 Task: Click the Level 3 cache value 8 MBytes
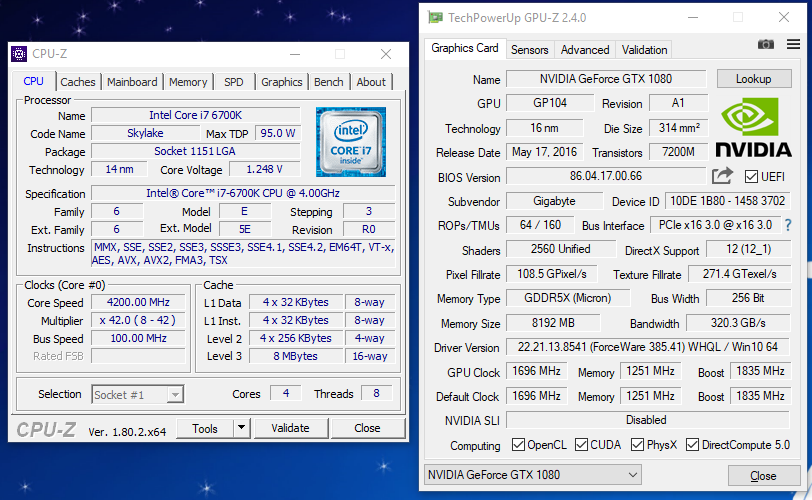pyautogui.click(x=296, y=356)
